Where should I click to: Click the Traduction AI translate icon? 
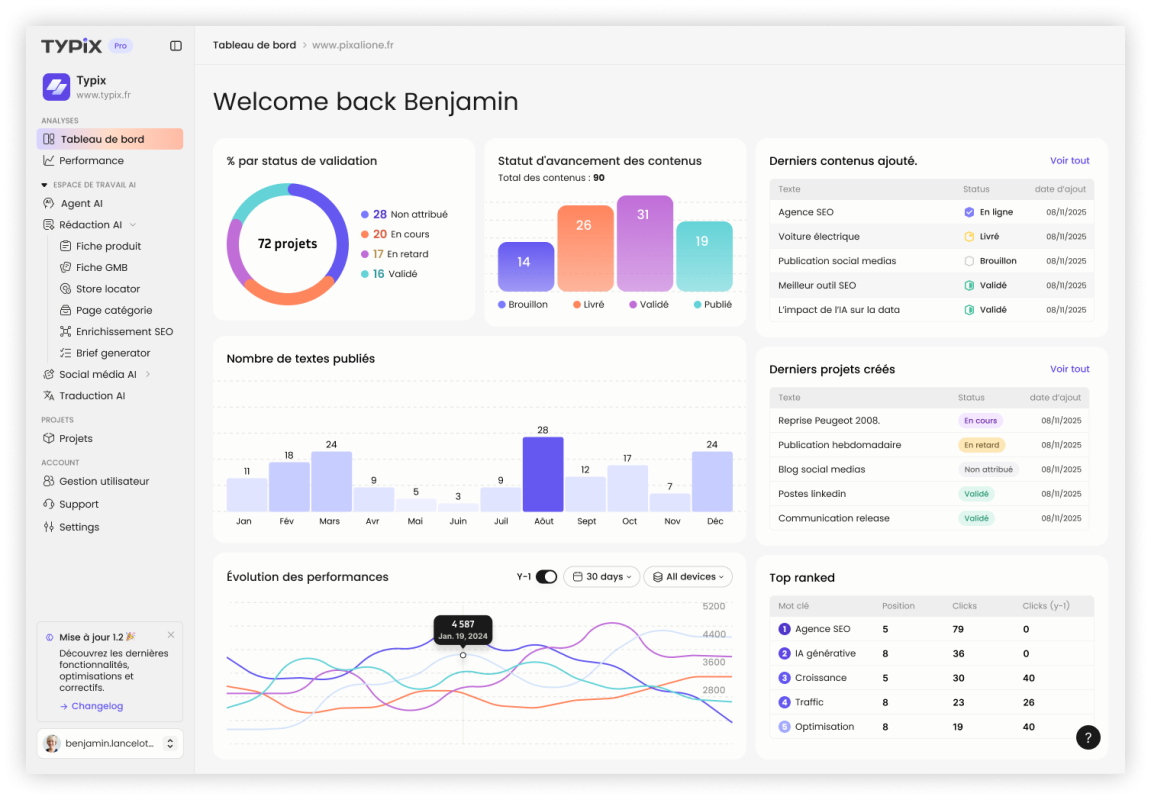49,396
